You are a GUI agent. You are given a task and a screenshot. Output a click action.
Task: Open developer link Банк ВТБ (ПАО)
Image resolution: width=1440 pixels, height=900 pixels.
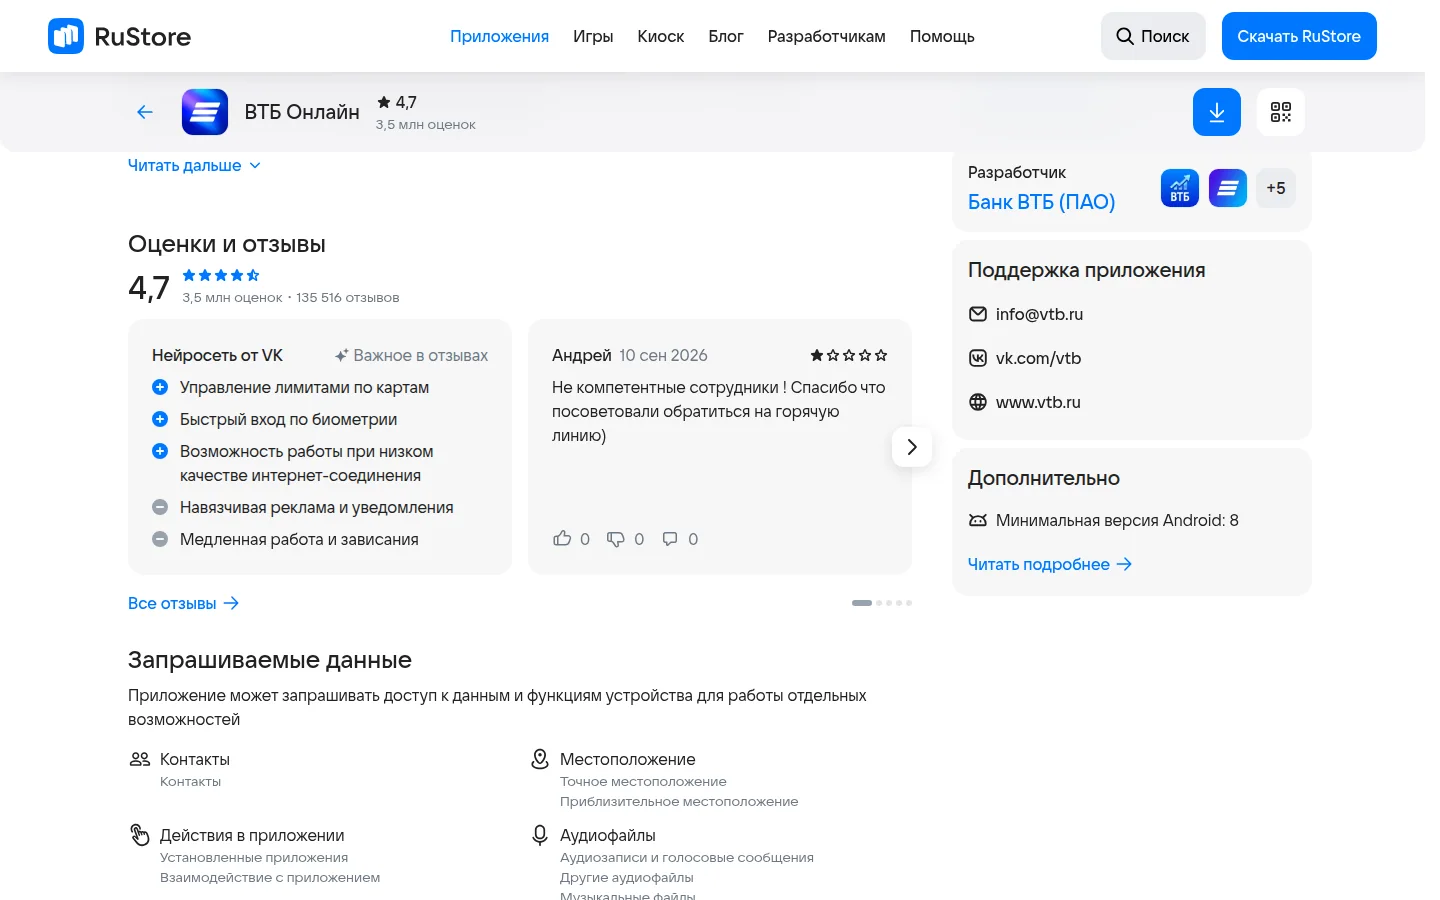click(1041, 202)
